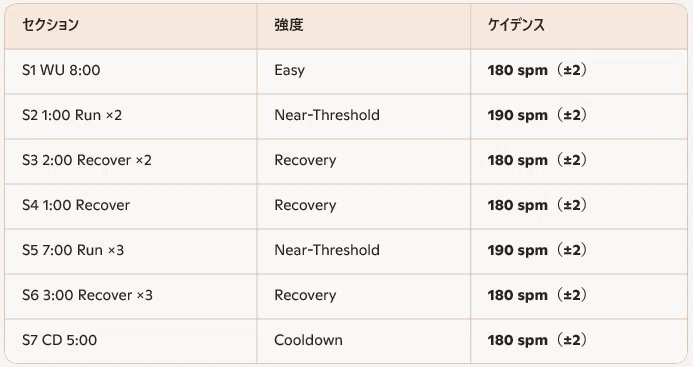This screenshot has width=693, height=367.
Task: Click 190 spm in the S5 row
Action: (518, 250)
